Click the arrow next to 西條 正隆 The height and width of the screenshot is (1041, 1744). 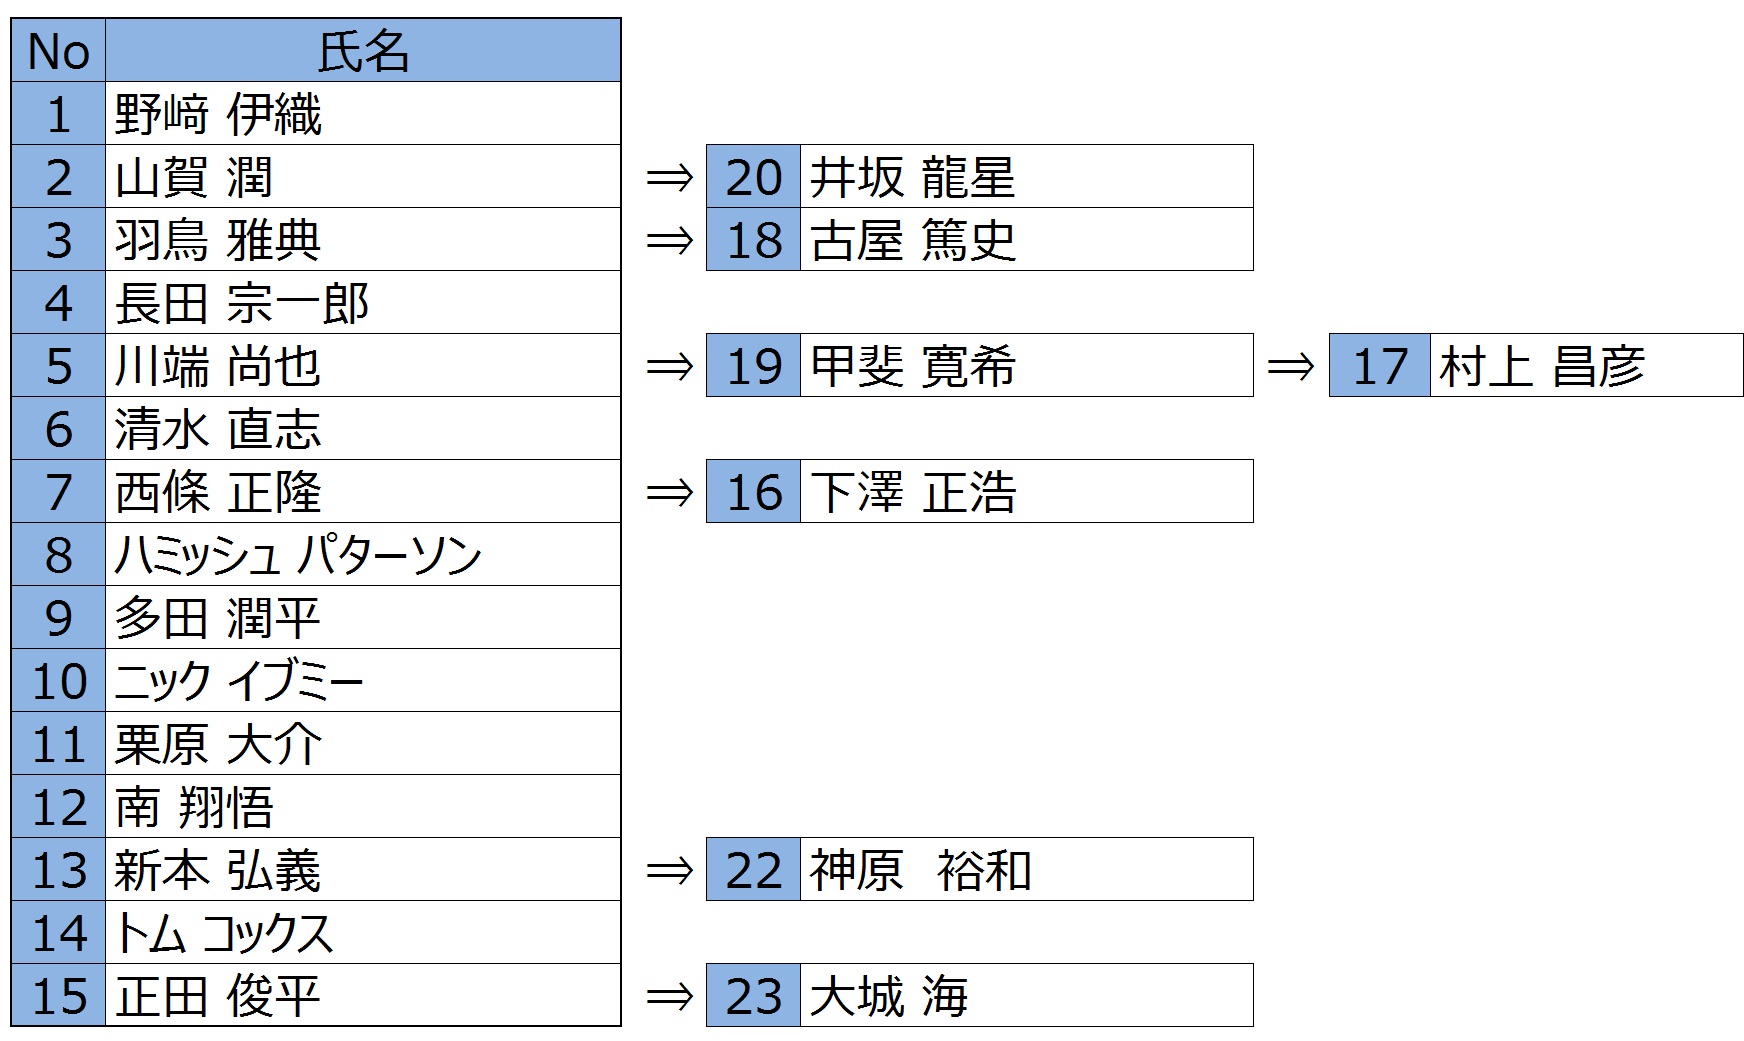[x=669, y=493]
